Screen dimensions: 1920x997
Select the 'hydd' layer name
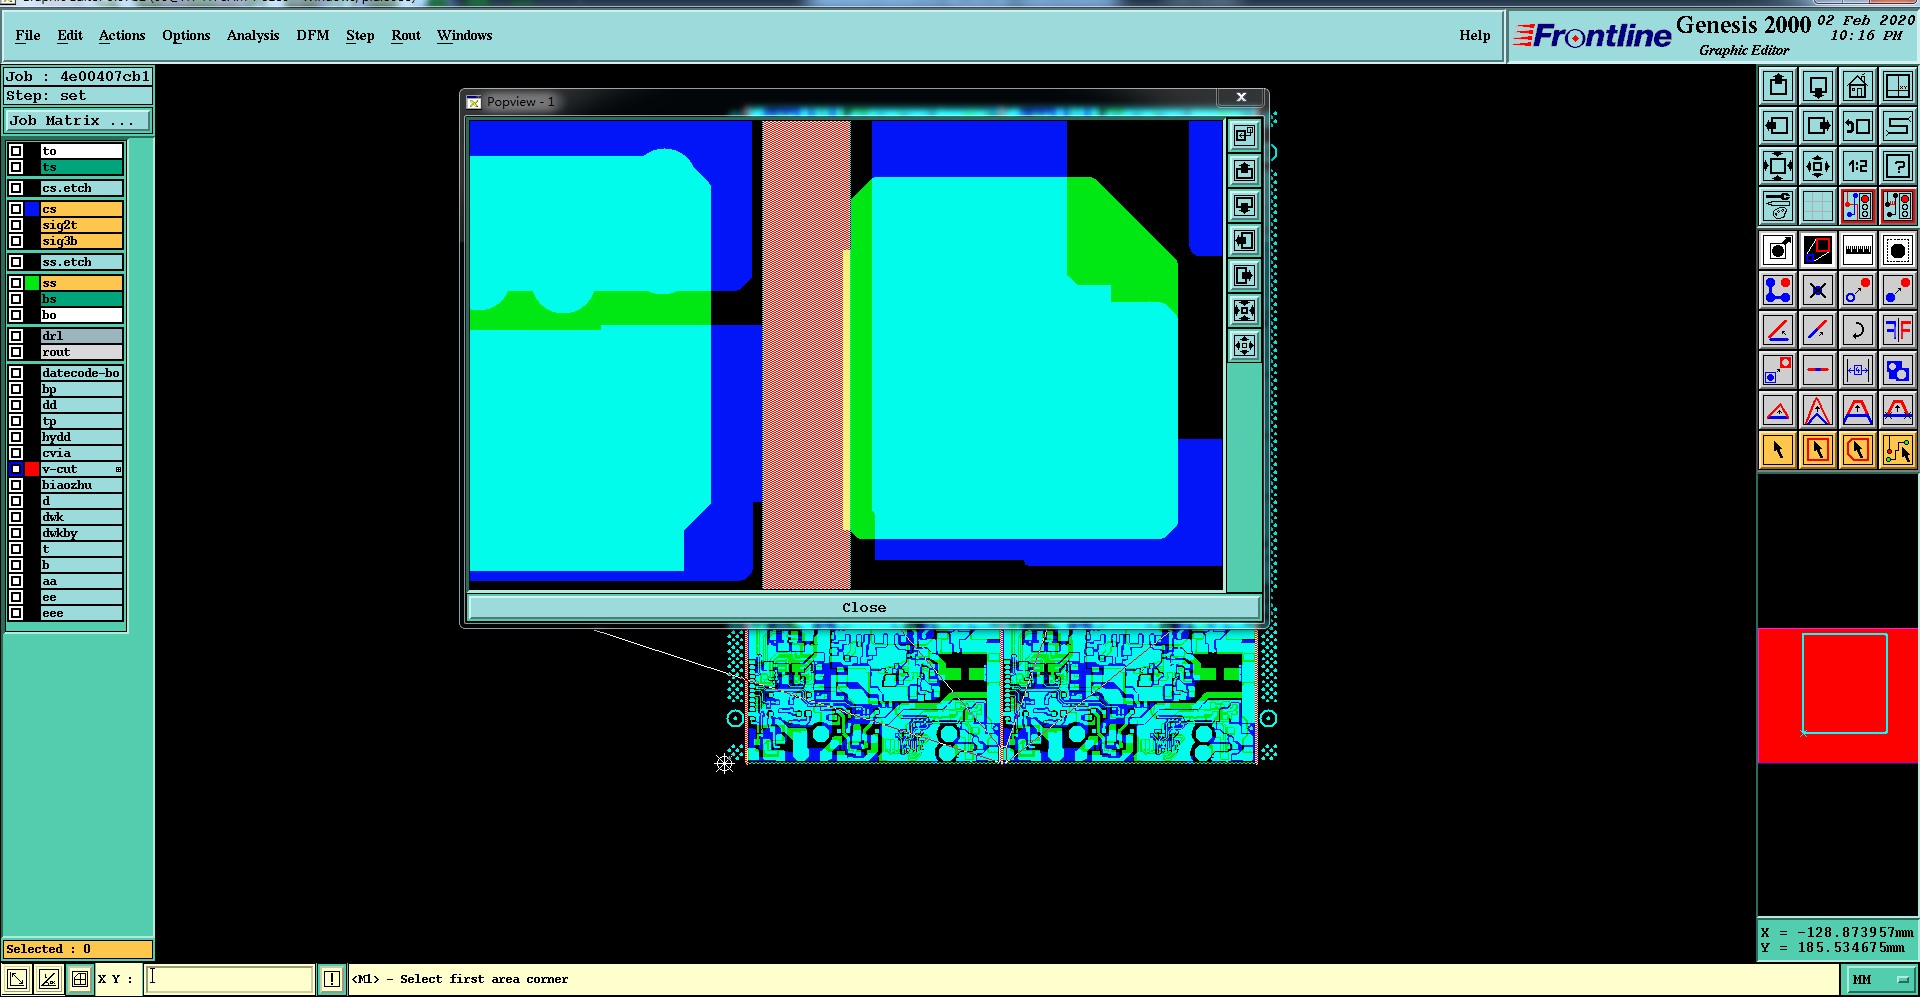click(x=81, y=437)
